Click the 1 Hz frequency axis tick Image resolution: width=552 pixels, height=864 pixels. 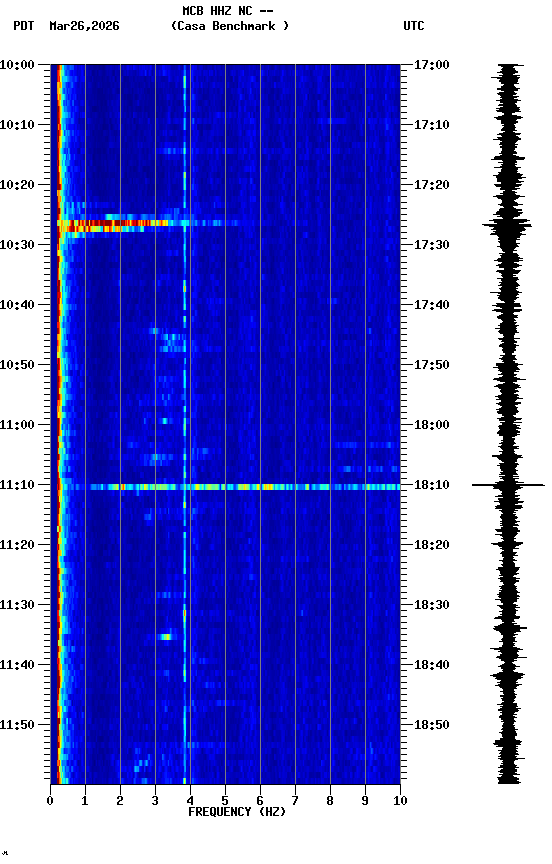[x=85, y=801]
